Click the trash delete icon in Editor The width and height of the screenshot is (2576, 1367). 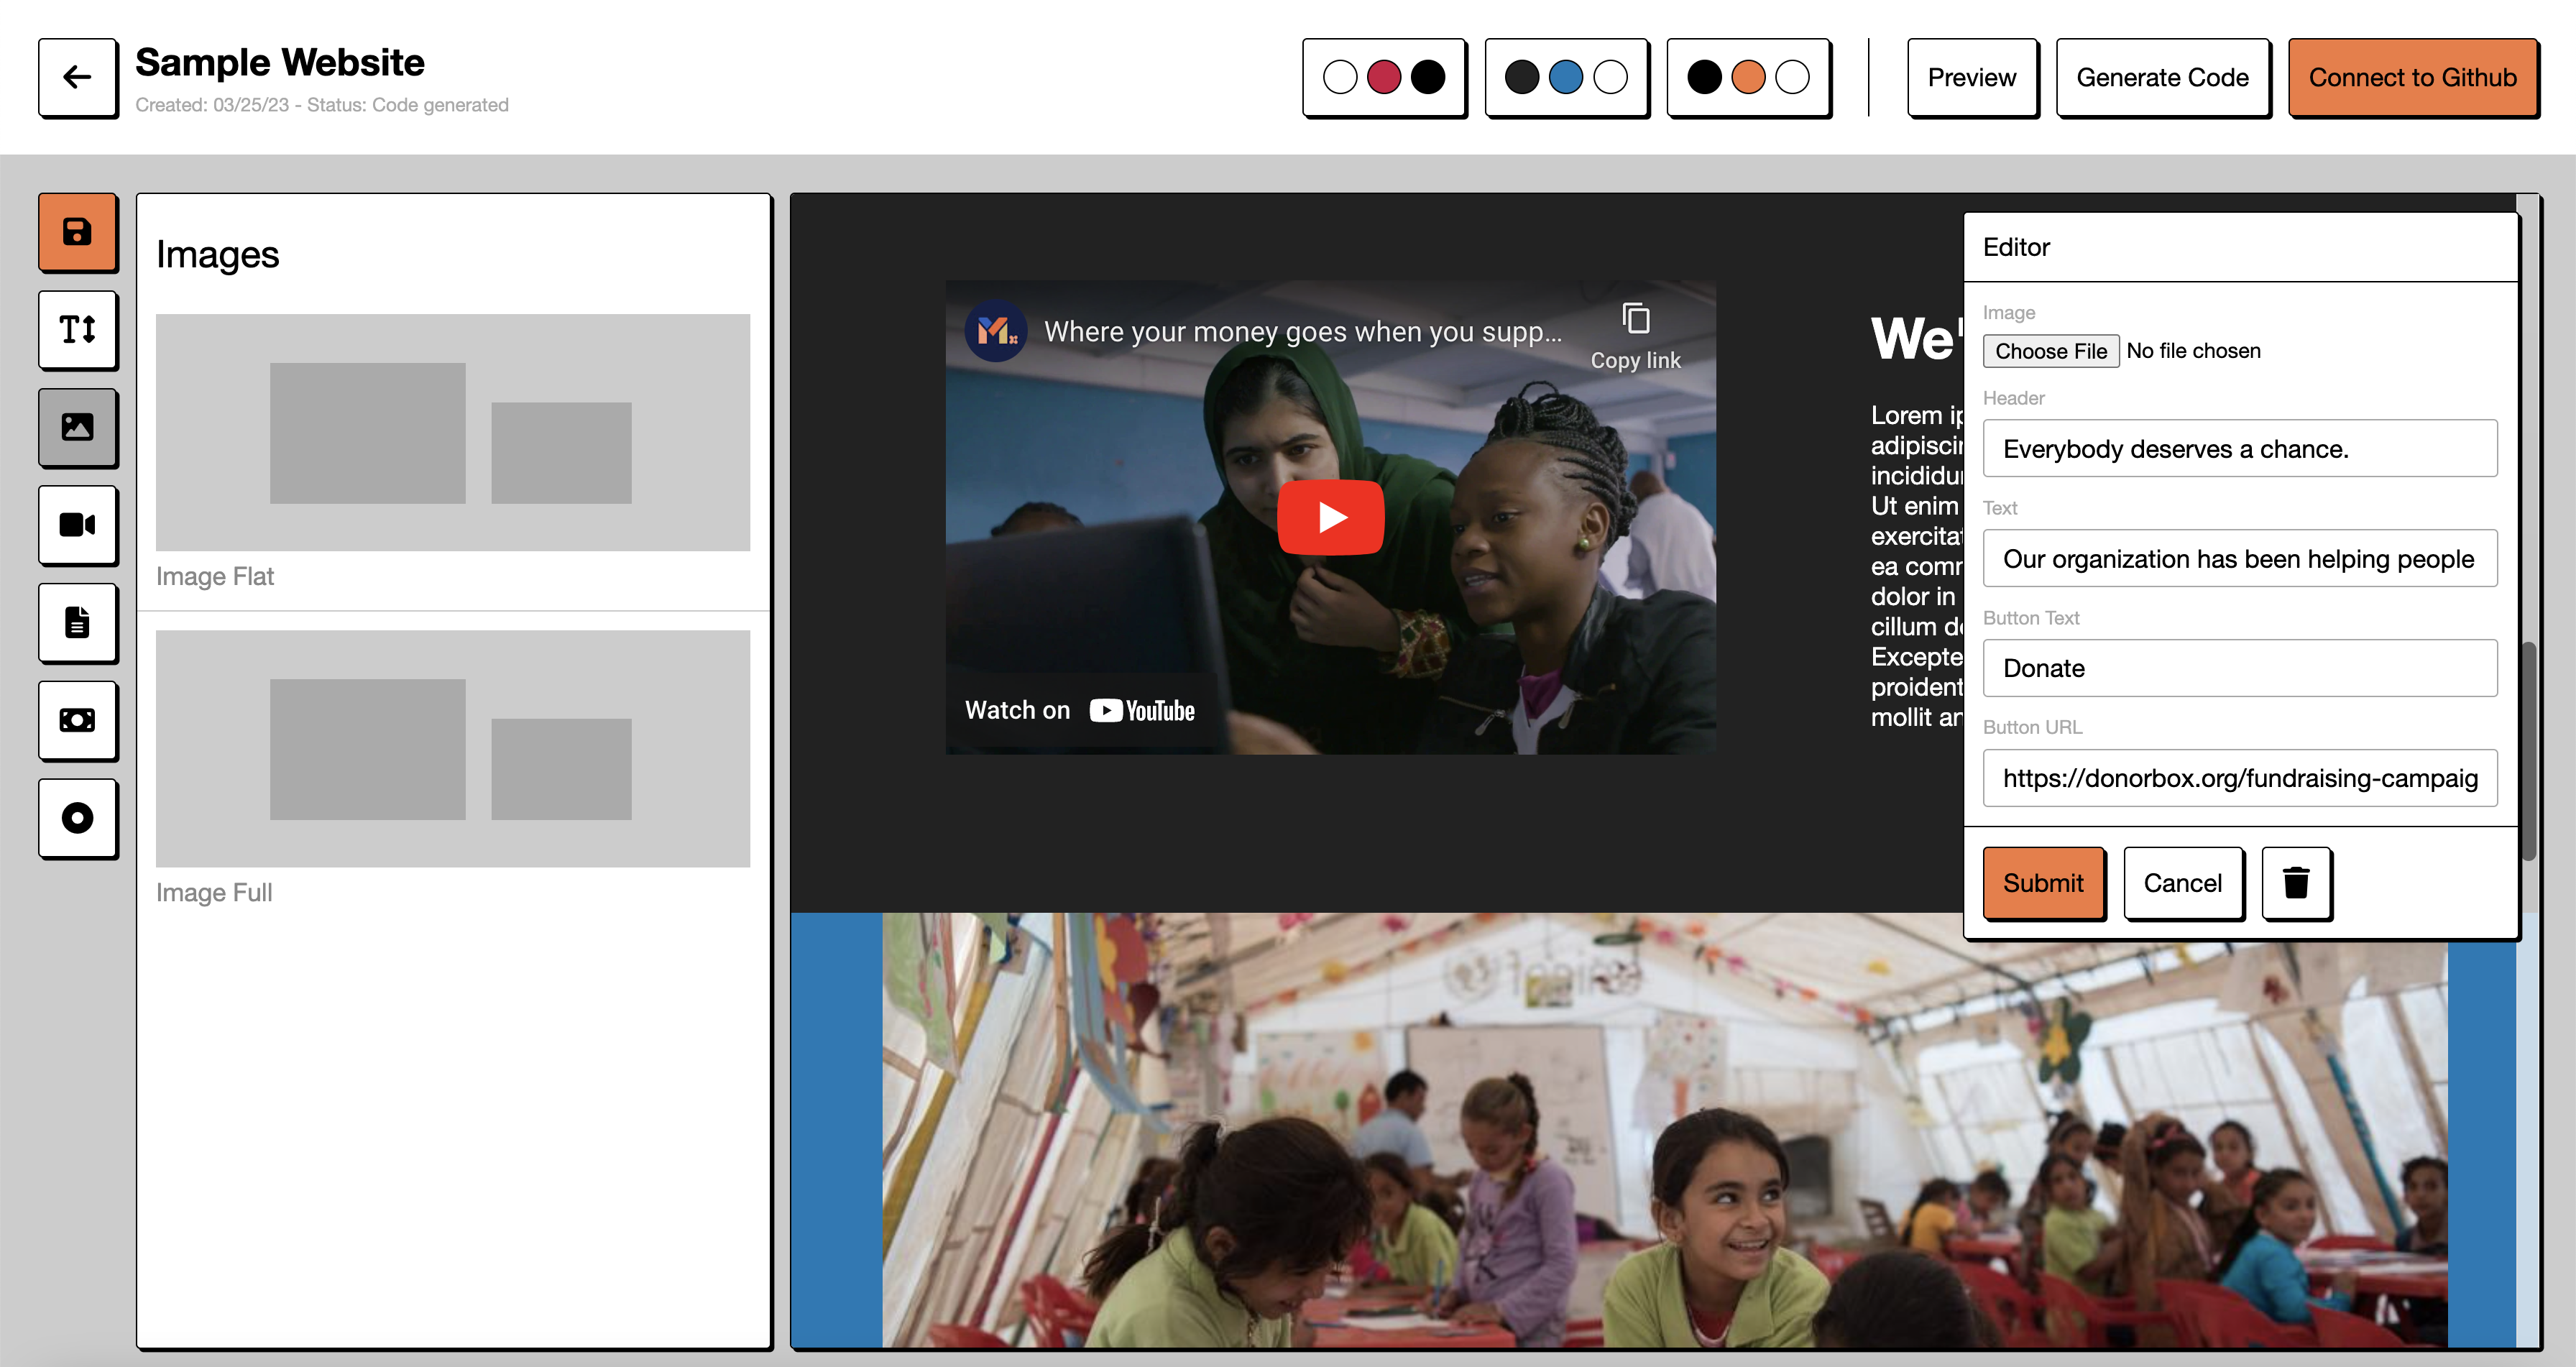tap(2296, 882)
